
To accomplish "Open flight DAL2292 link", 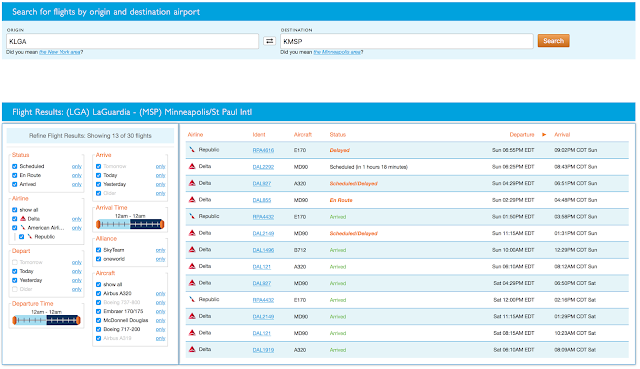I will tap(263, 167).
